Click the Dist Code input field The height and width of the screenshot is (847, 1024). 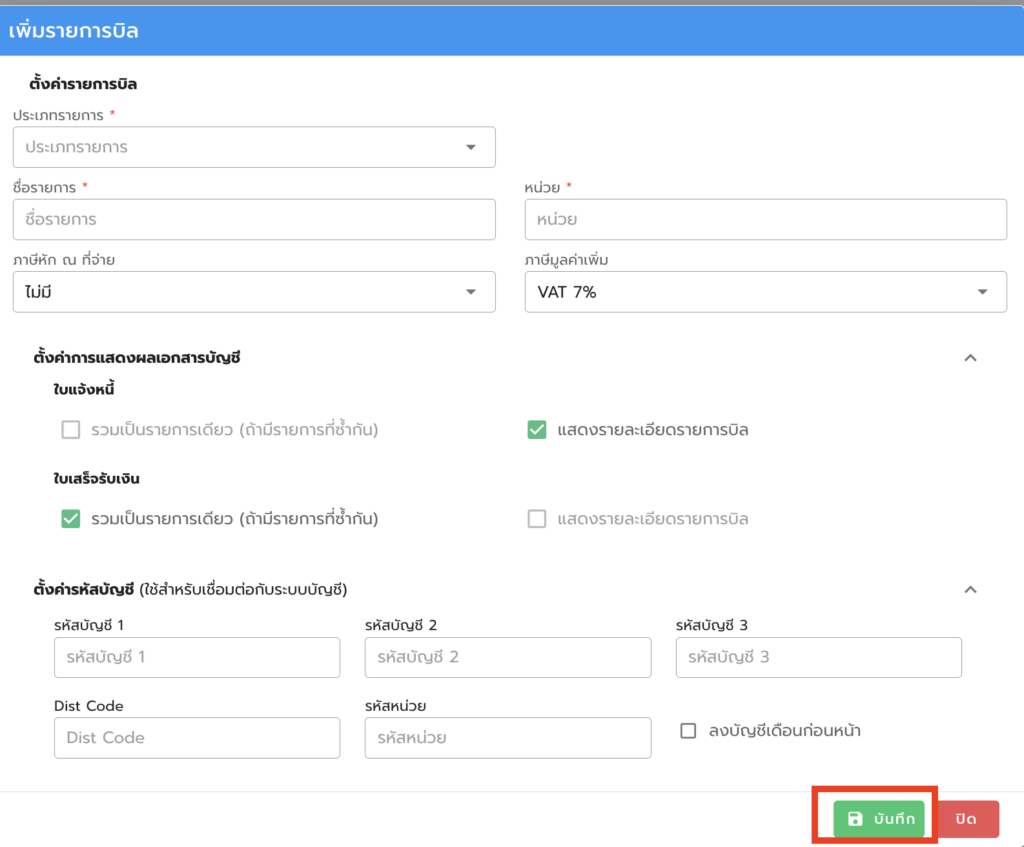197,738
